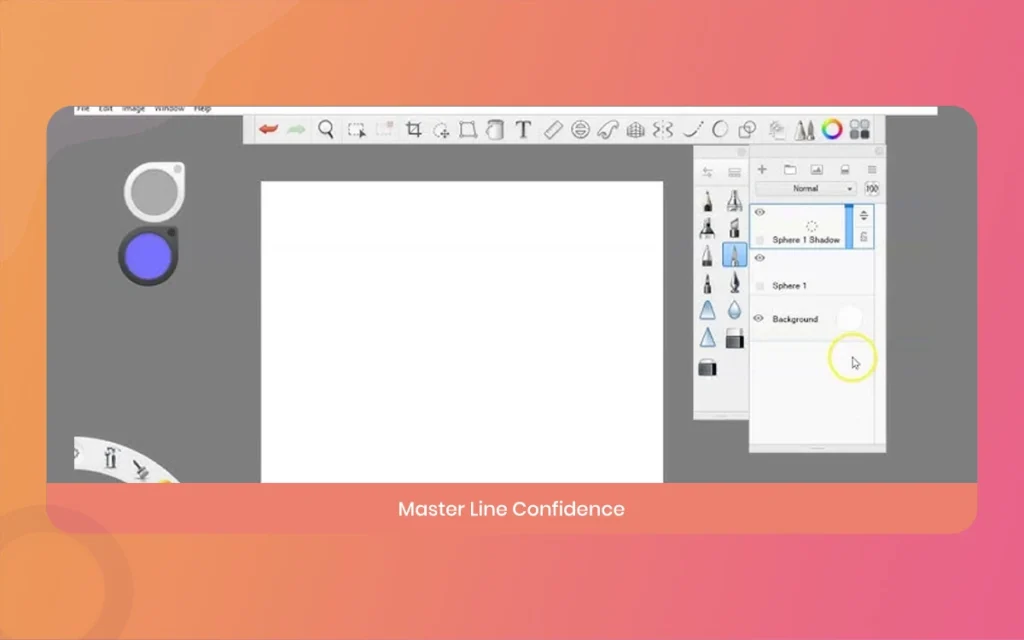The width and height of the screenshot is (1024, 640).
Task: Click the layer opacity 100 field
Action: [x=872, y=189]
